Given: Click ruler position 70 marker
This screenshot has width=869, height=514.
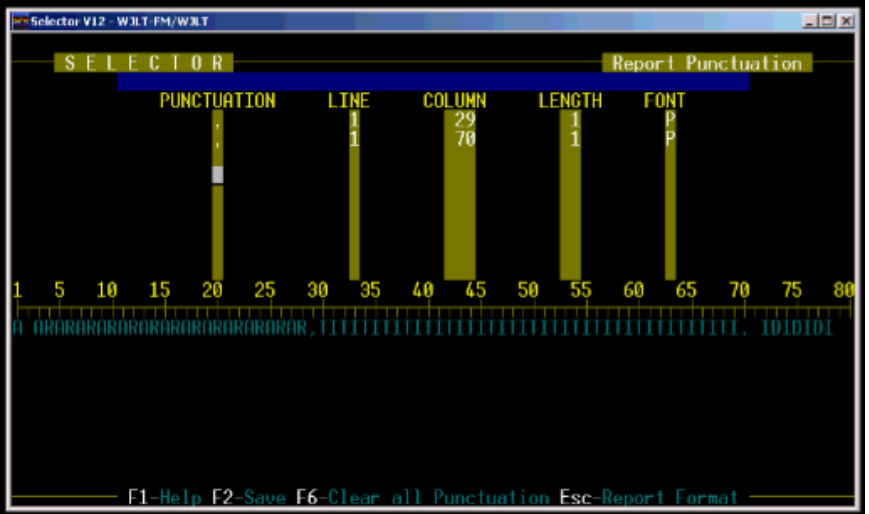Looking at the screenshot, I should tap(739, 290).
